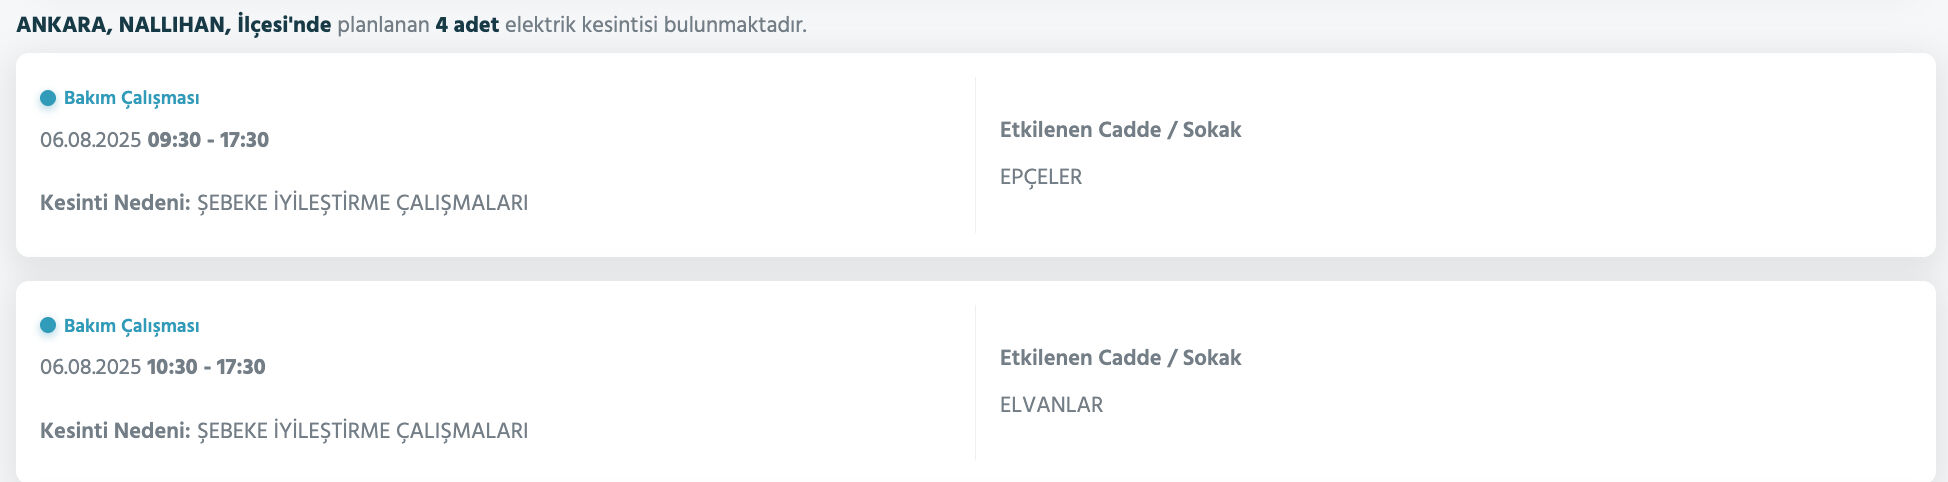
Task: Click the bold "4 adet" count in the header
Action: pos(467,25)
